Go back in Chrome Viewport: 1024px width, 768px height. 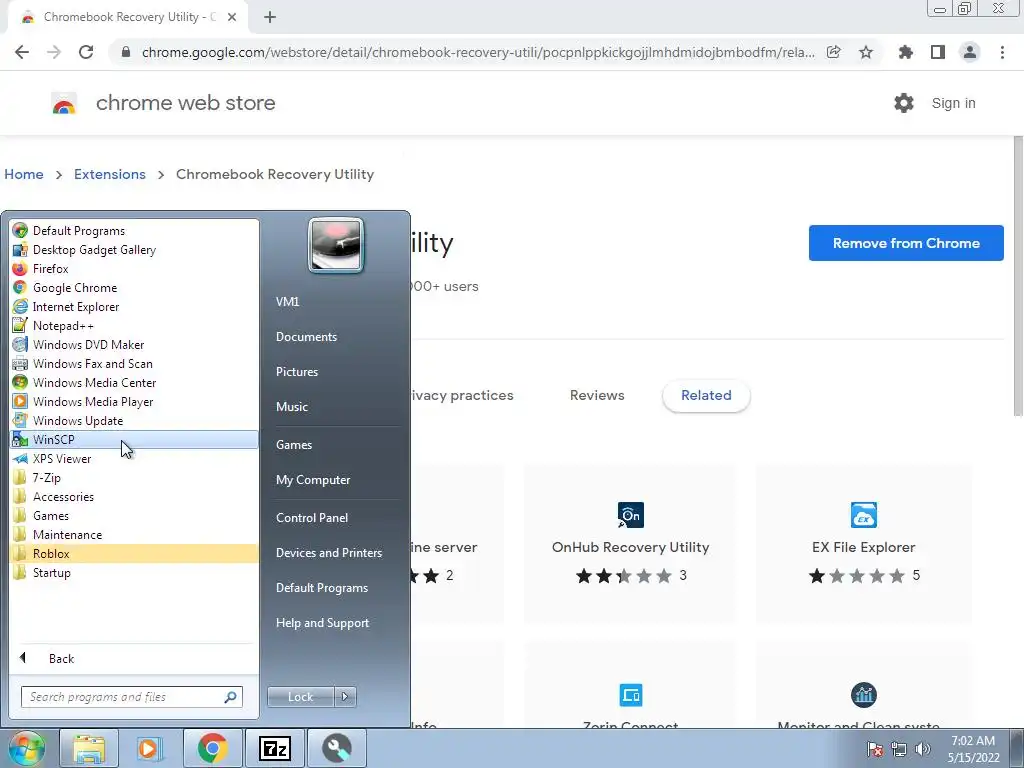[x=22, y=52]
